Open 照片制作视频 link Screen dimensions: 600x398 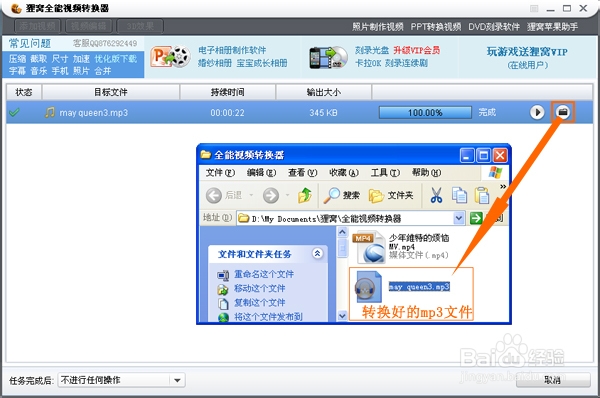378,27
